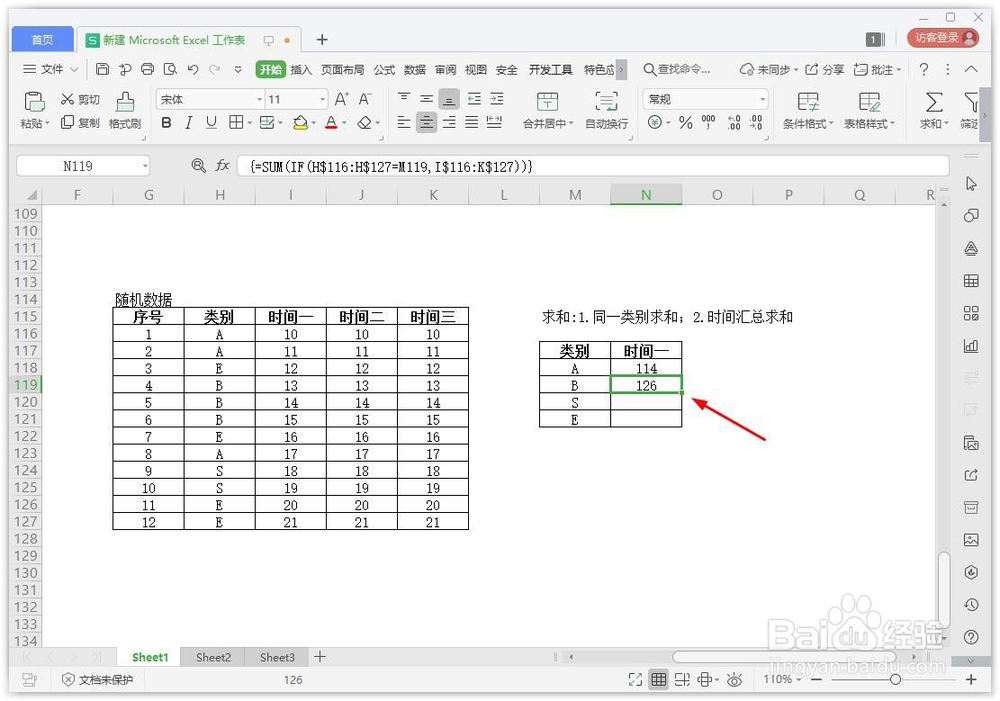The width and height of the screenshot is (1000, 701).
Task: Click the zoom magnifier icon by formula bar
Action: (198, 166)
